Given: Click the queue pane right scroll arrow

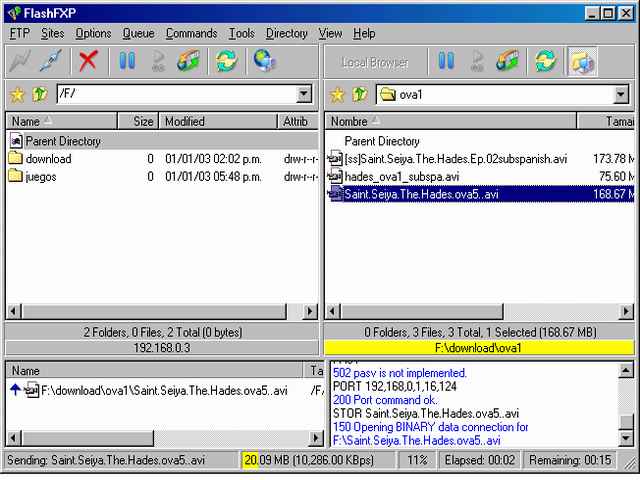Looking at the screenshot, I should (315, 438).
